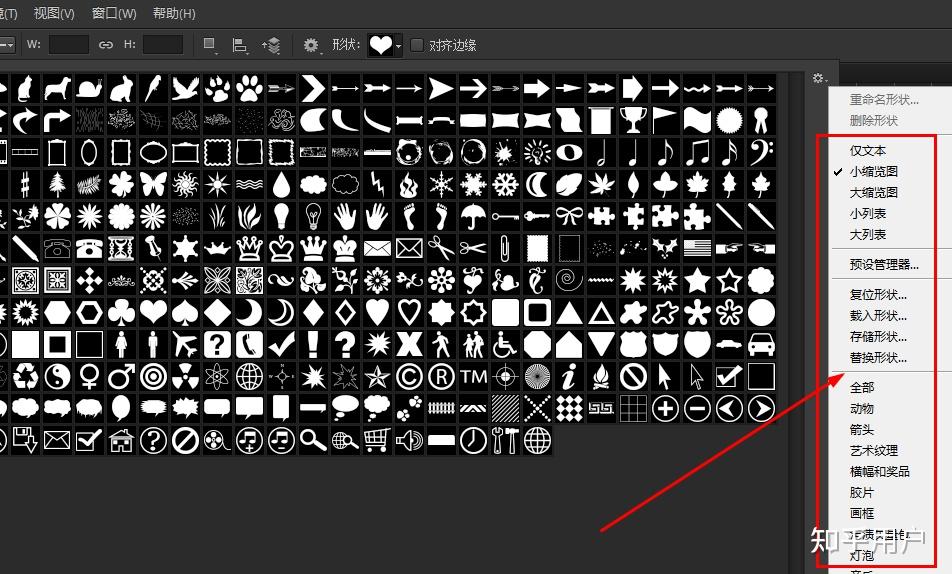Select the recycle symbol shape
Screen dimensions: 952x574
pyautogui.click(x=25, y=377)
